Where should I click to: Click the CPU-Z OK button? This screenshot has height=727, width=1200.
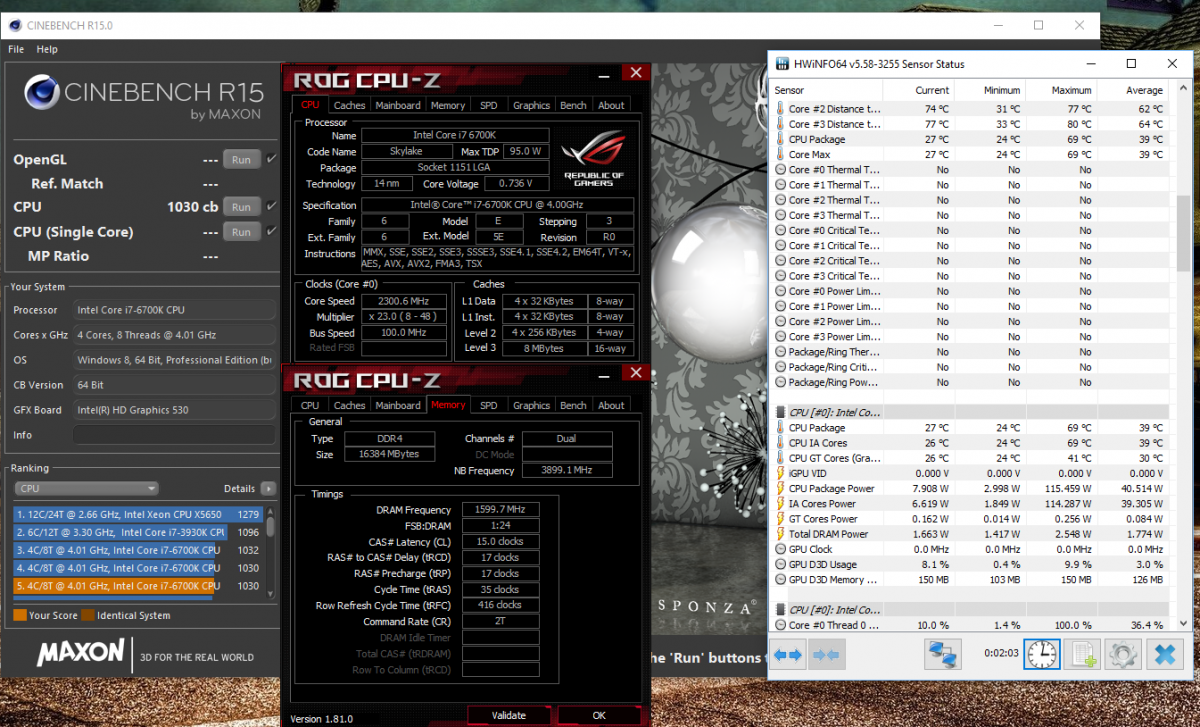click(x=598, y=715)
